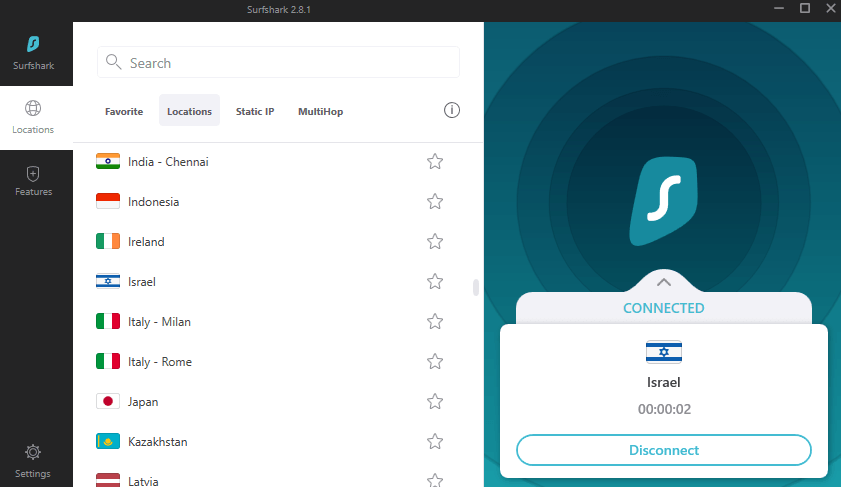
Task: Click the 00:00:02 connection timer
Action: click(665, 409)
